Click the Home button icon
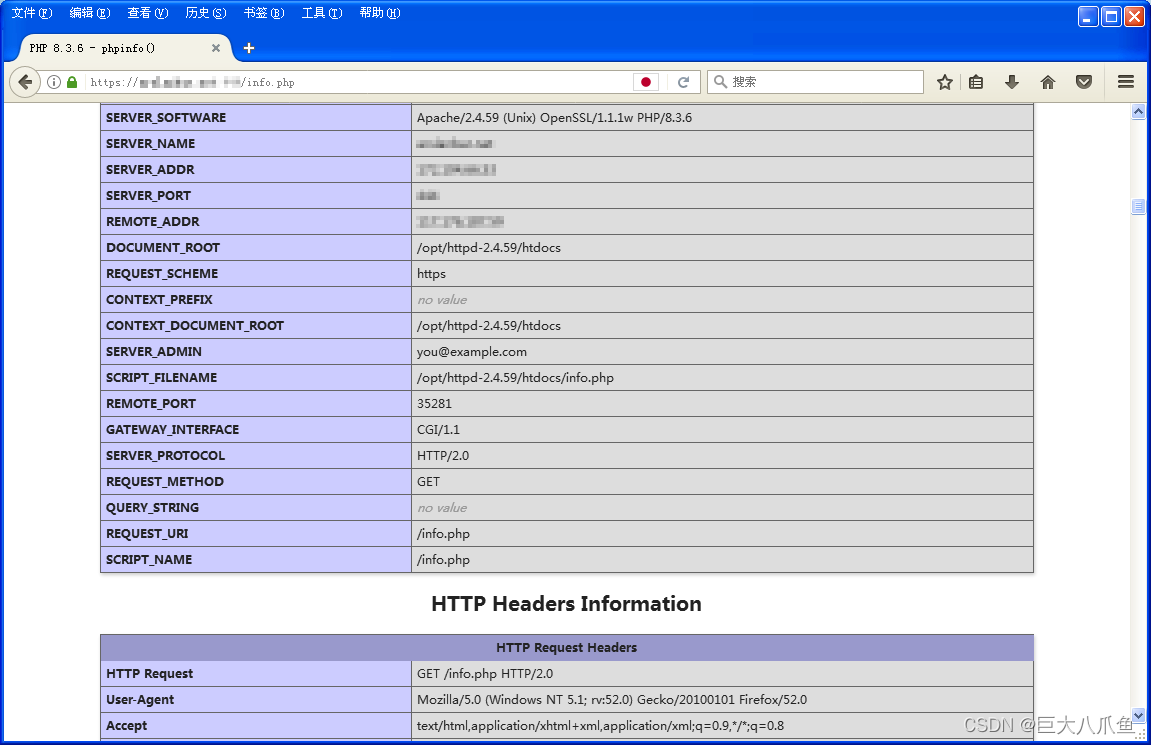 tap(1048, 83)
